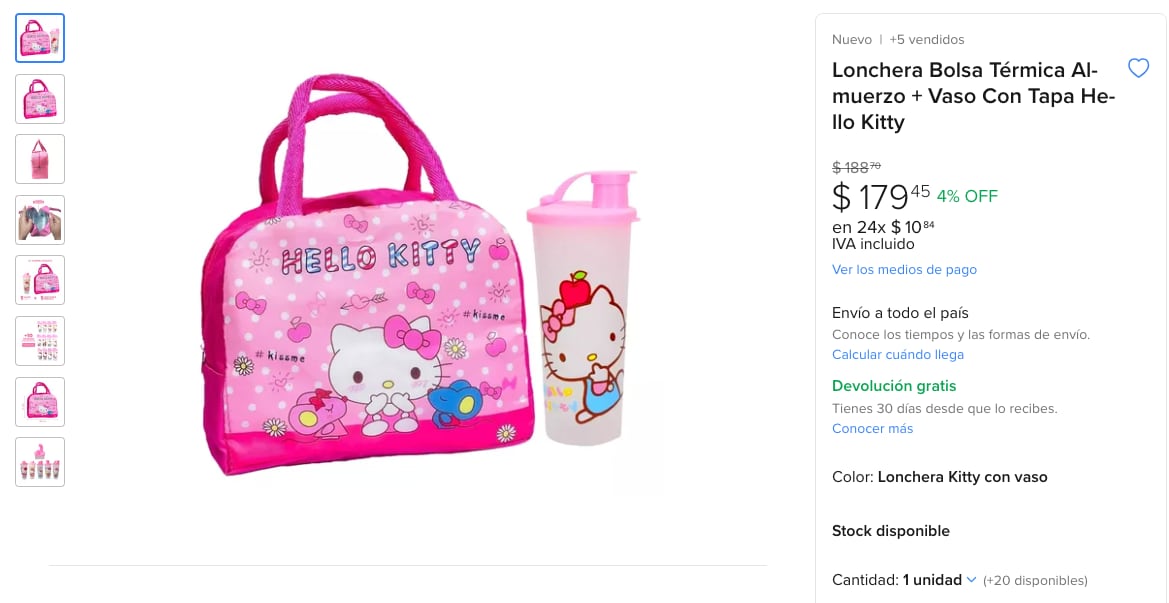Viewport: 1169px width, 603px height.
Task: Show second thumbnail of lunch bag alone
Action: 40,99
